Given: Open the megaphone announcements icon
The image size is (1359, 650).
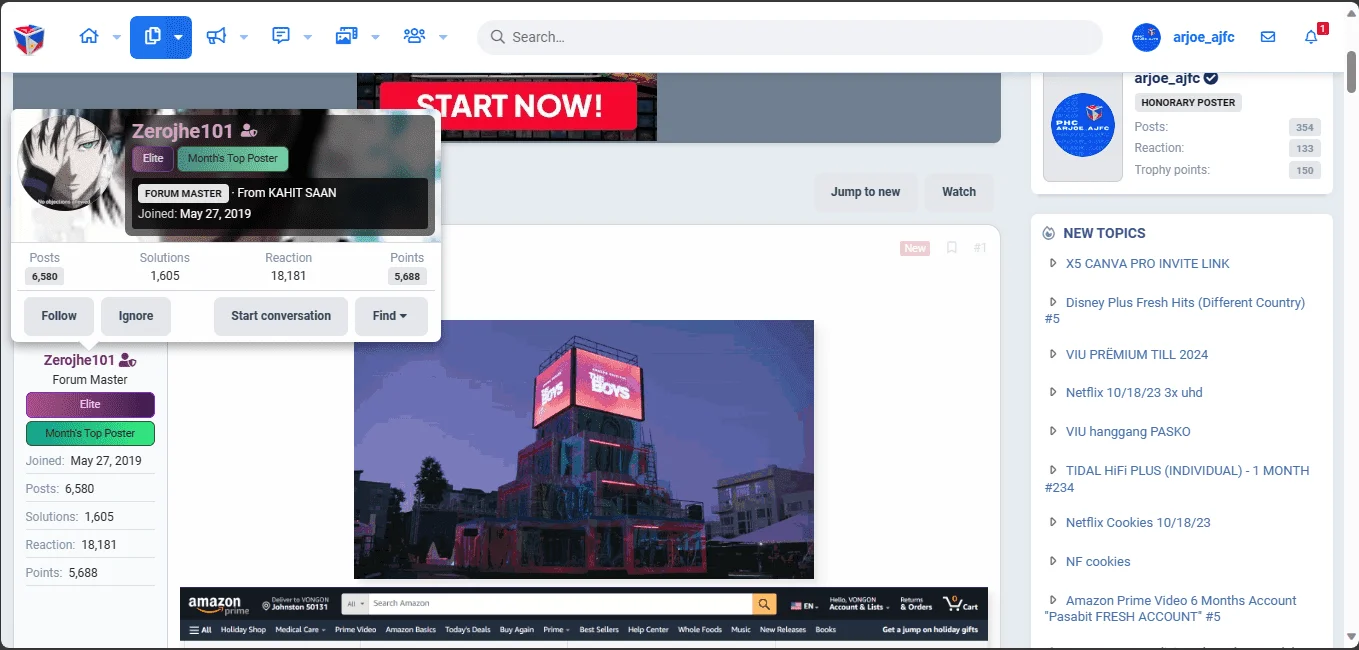Looking at the screenshot, I should click(x=216, y=37).
